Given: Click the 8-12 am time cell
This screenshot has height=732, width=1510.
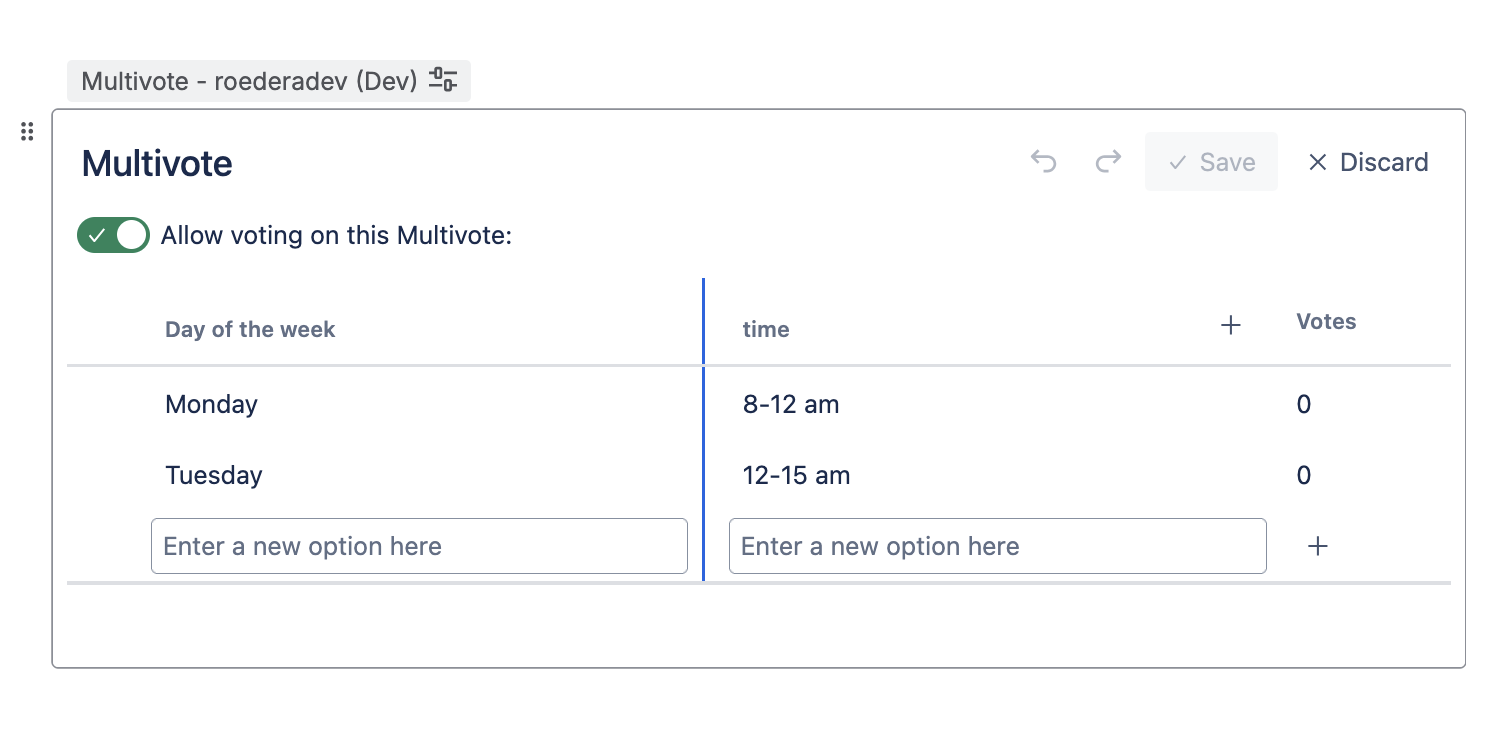Looking at the screenshot, I should 791,404.
